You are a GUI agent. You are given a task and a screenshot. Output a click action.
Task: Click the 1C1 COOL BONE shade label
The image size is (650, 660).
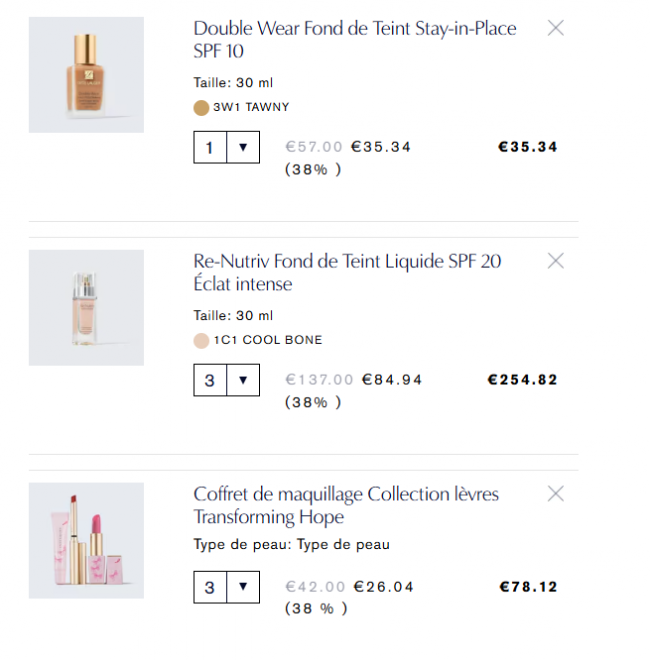tap(268, 340)
